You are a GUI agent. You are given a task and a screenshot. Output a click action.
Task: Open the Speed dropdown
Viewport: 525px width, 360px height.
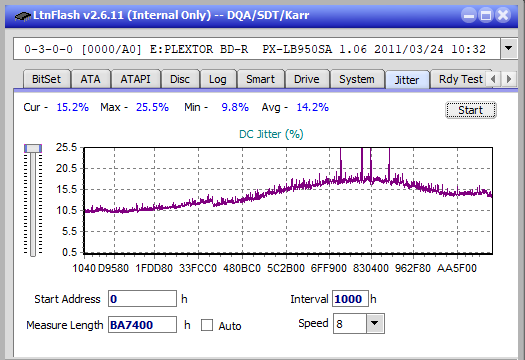click(375, 323)
